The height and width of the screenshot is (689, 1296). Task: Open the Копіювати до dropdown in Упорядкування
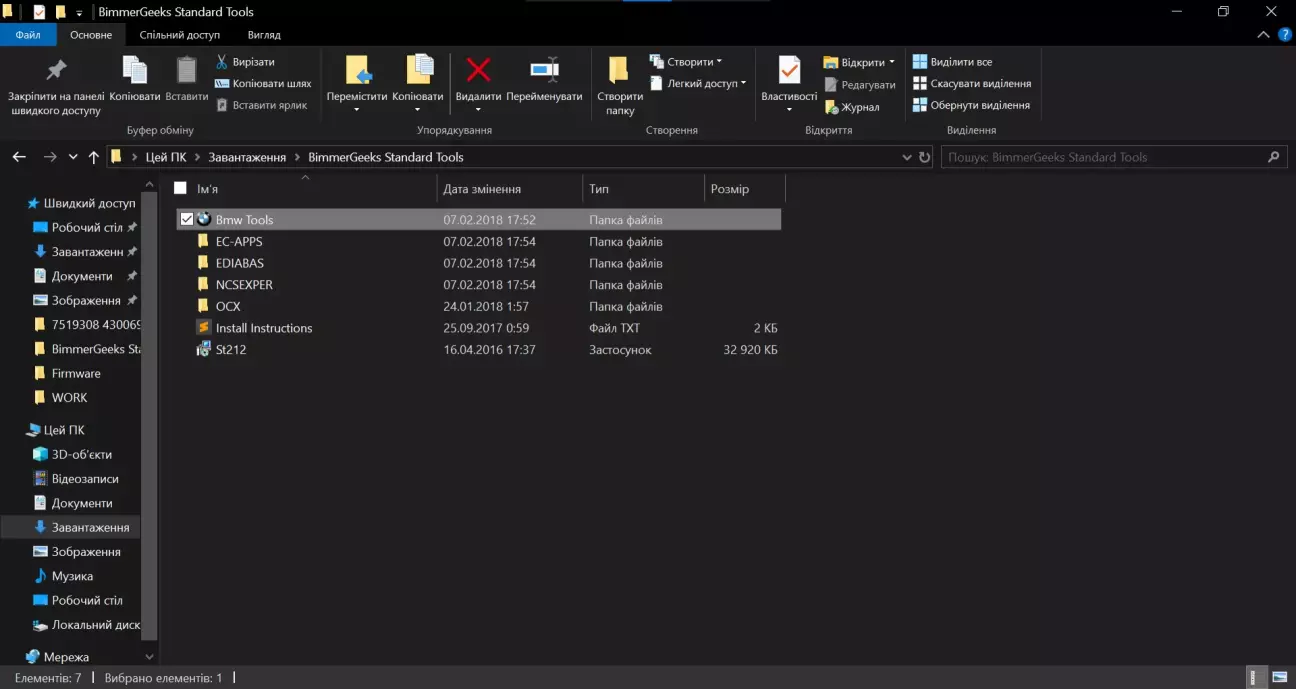click(x=418, y=108)
